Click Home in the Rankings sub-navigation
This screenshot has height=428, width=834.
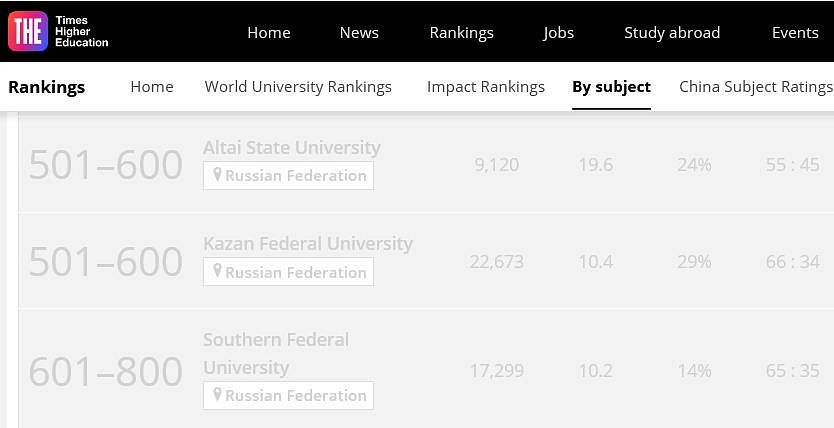[152, 87]
